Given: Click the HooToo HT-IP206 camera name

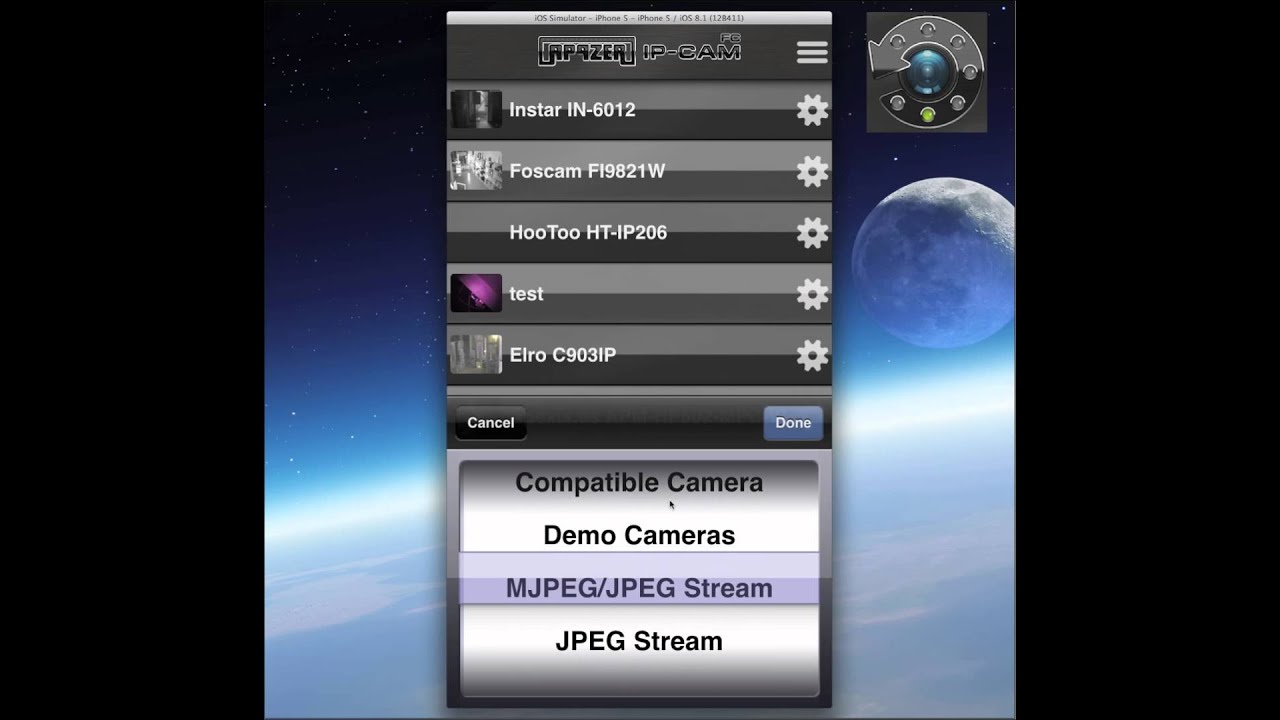Looking at the screenshot, I should (x=588, y=233).
